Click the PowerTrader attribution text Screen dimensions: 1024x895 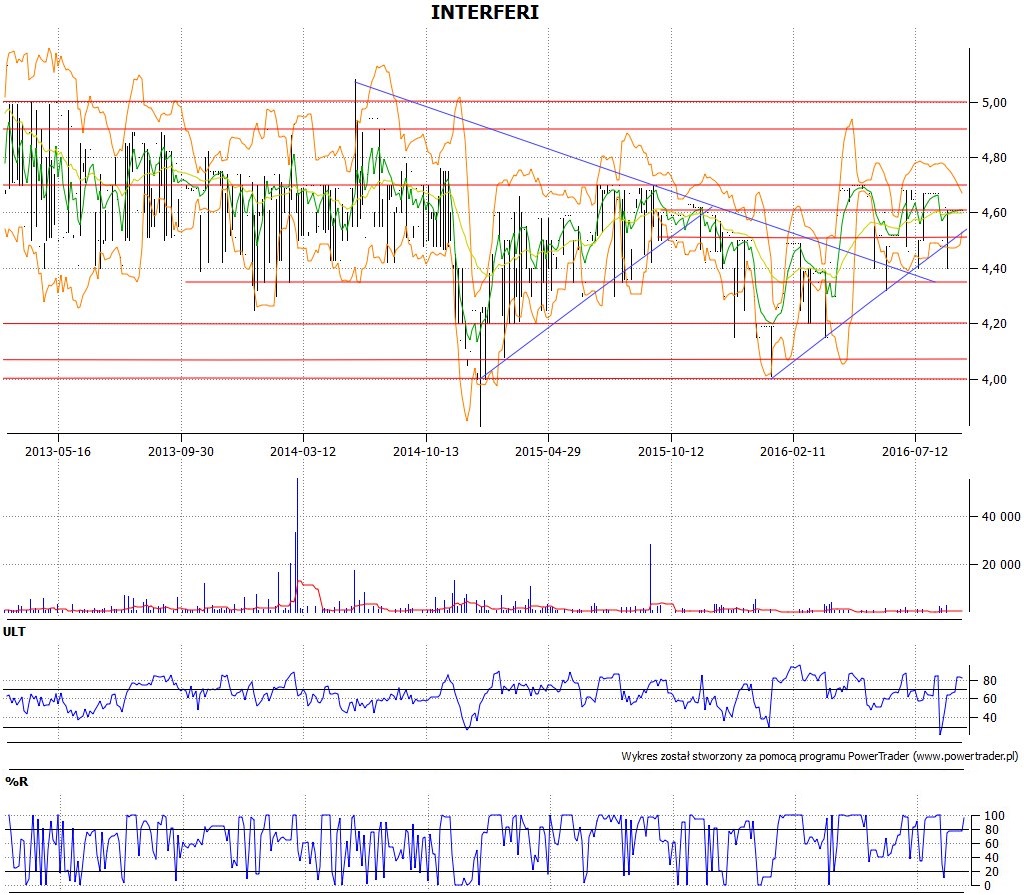pyautogui.click(x=820, y=756)
